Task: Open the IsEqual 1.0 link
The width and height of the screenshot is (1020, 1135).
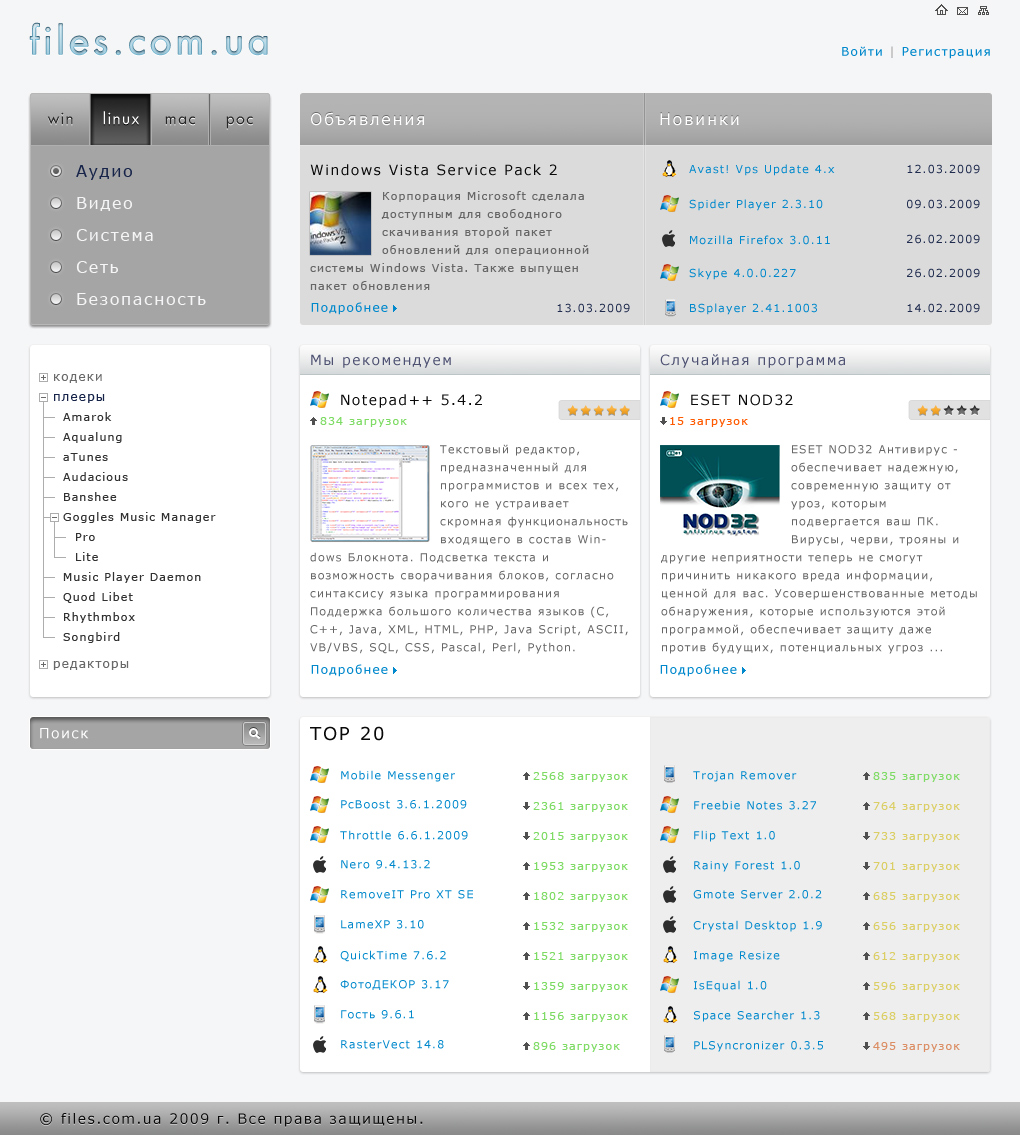Action: 730,985
